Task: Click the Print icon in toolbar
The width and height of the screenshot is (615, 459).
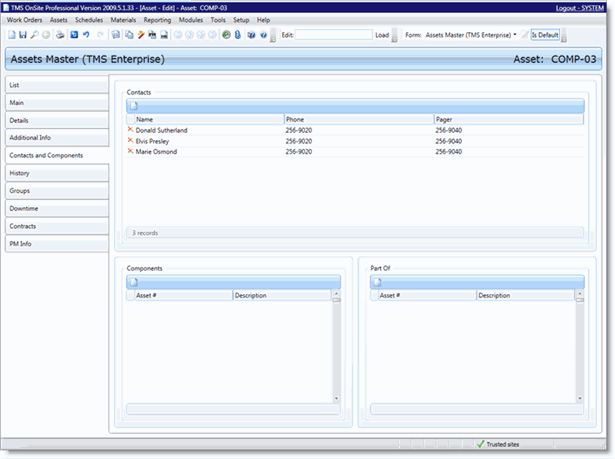Action: tap(60, 35)
